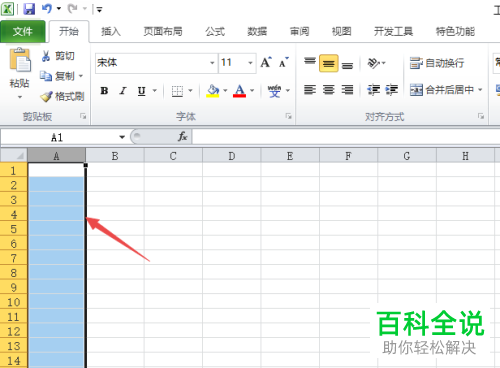Viewport: 500px width, 368px height.
Task: Align text left
Action: tap(310, 90)
